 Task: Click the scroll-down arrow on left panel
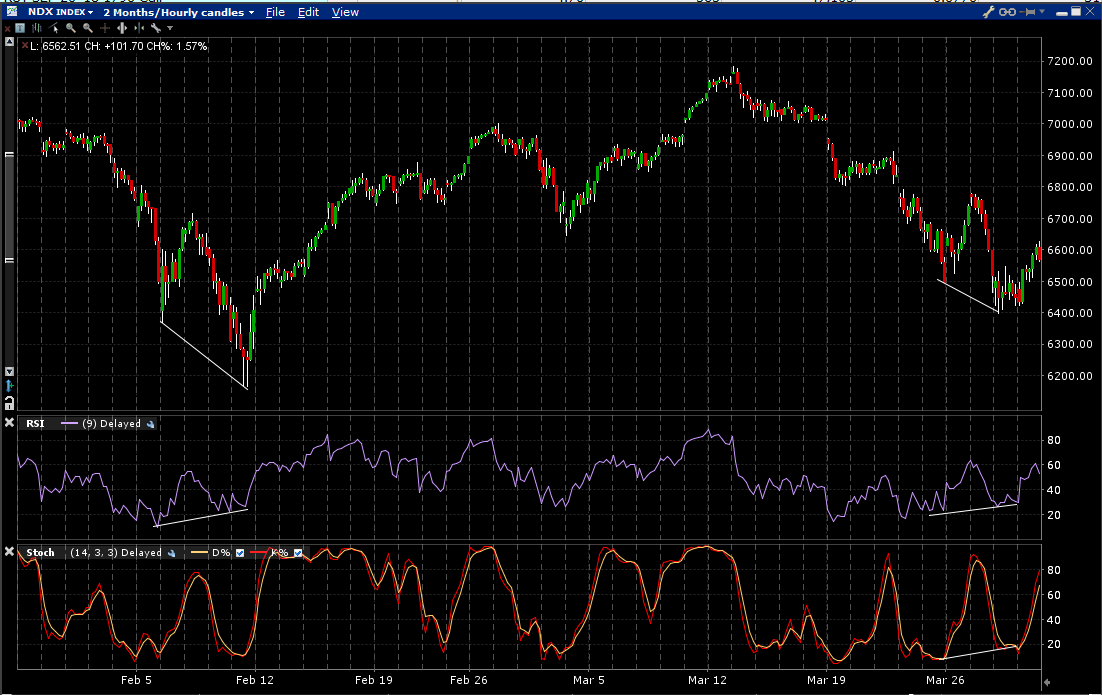point(9,371)
